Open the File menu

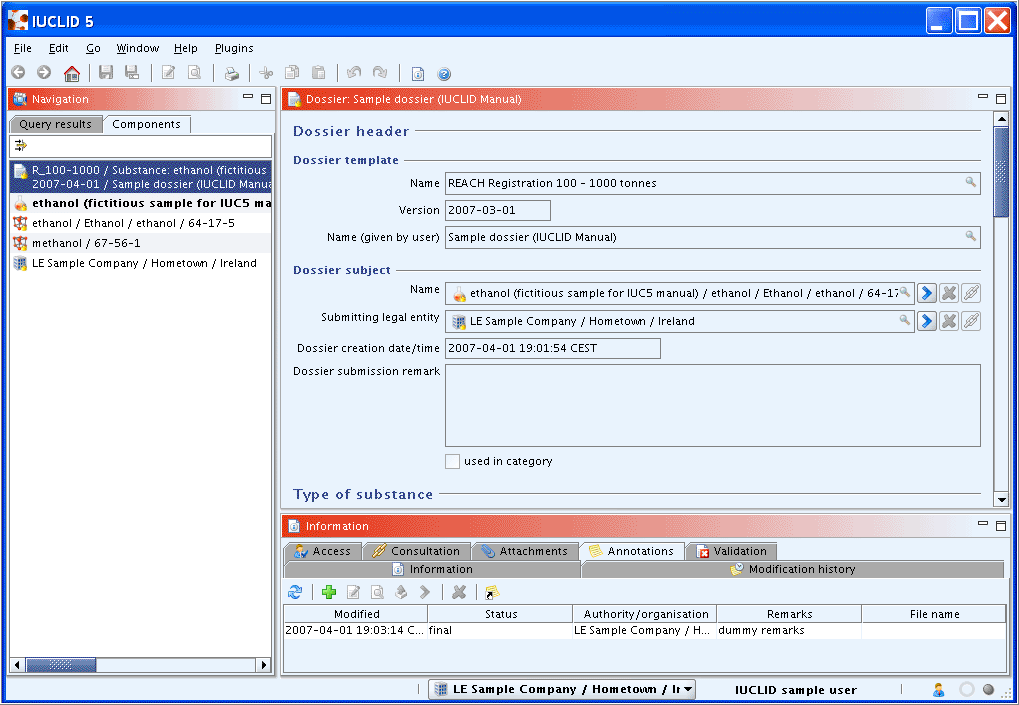point(23,48)
